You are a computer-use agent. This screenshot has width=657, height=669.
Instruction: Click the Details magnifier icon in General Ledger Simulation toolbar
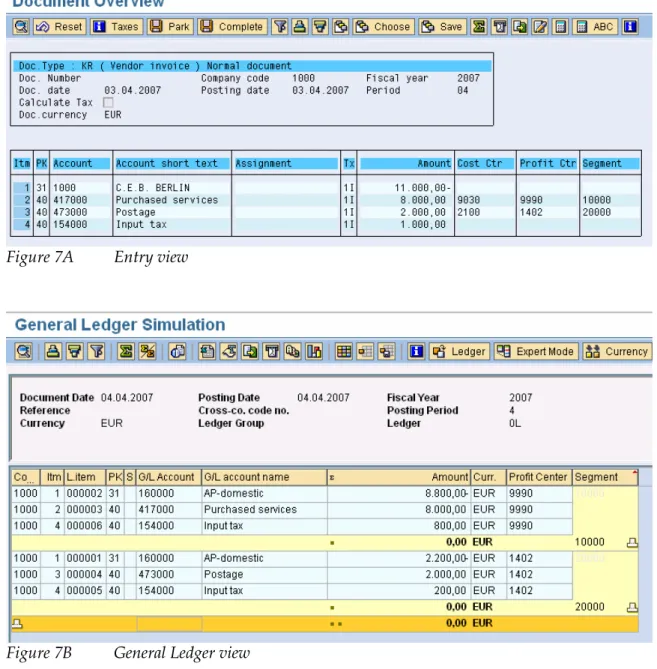(x=23, y=352)
